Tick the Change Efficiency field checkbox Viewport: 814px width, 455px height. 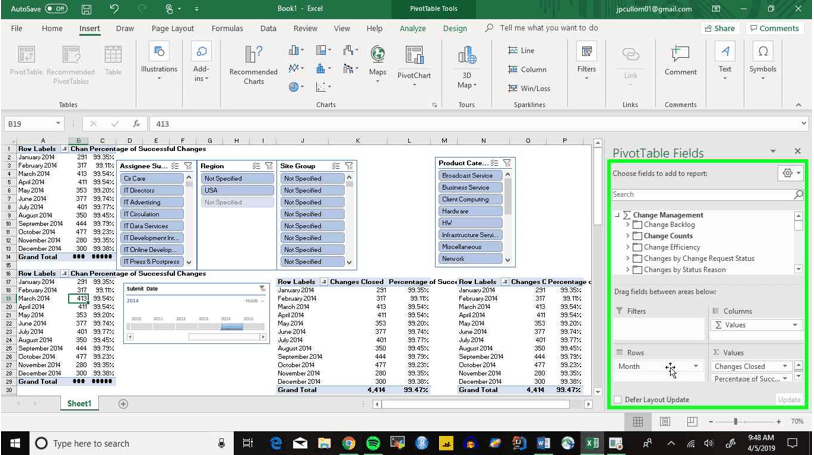[637, 247]
